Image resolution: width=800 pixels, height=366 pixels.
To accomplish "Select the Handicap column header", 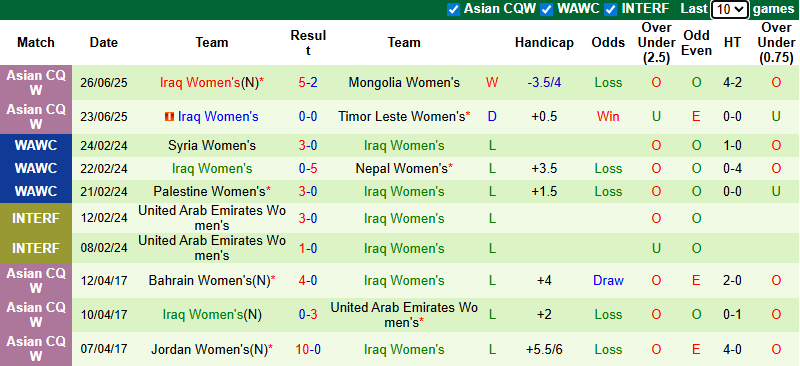I will (x=544, y=43).
